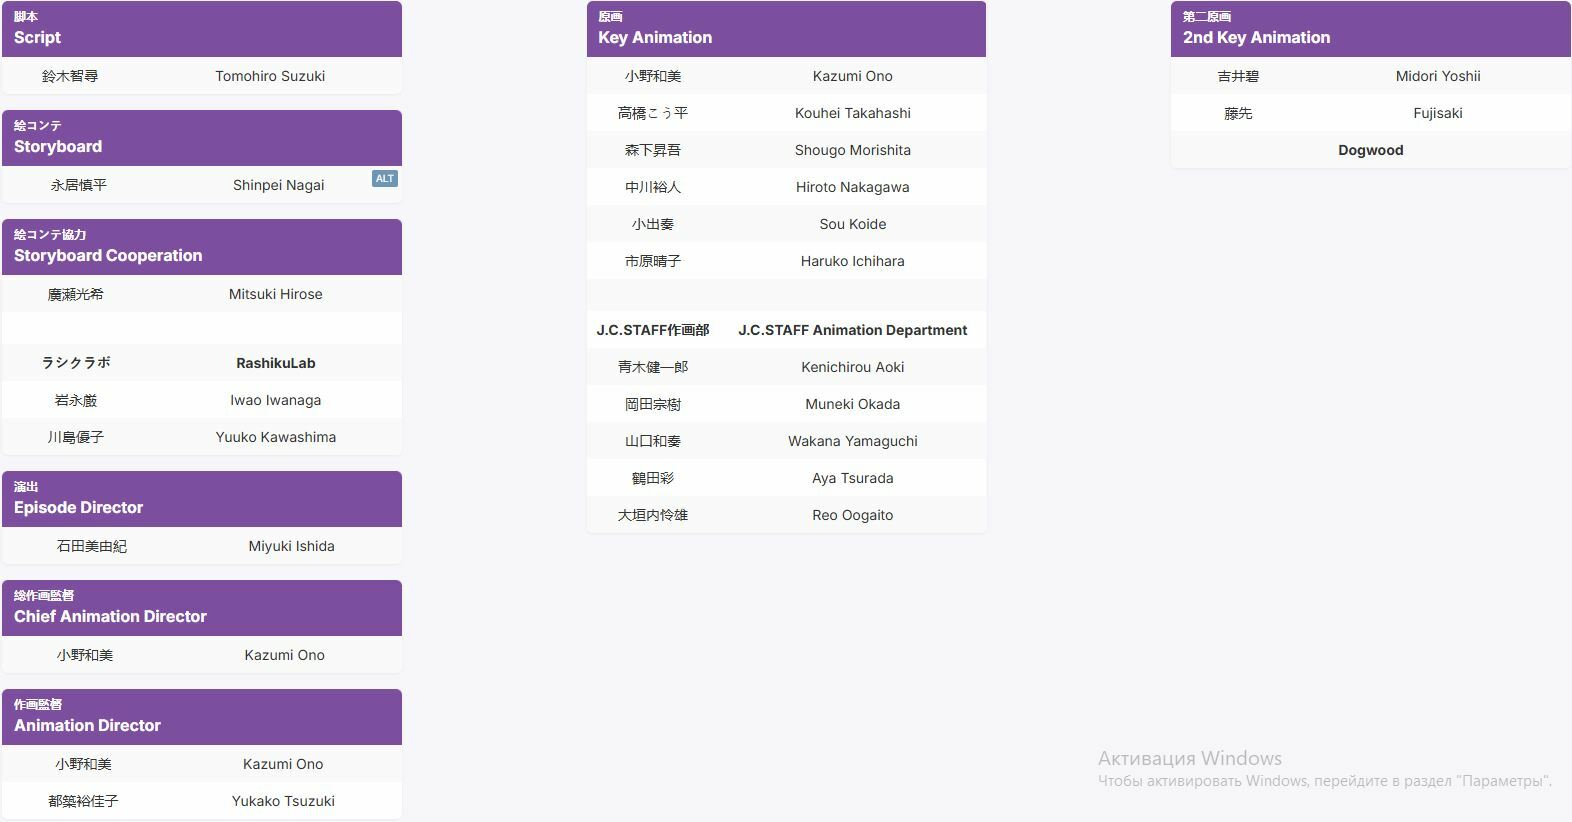Select the J.C.STAFF Animation Department label

click(852, 330)
